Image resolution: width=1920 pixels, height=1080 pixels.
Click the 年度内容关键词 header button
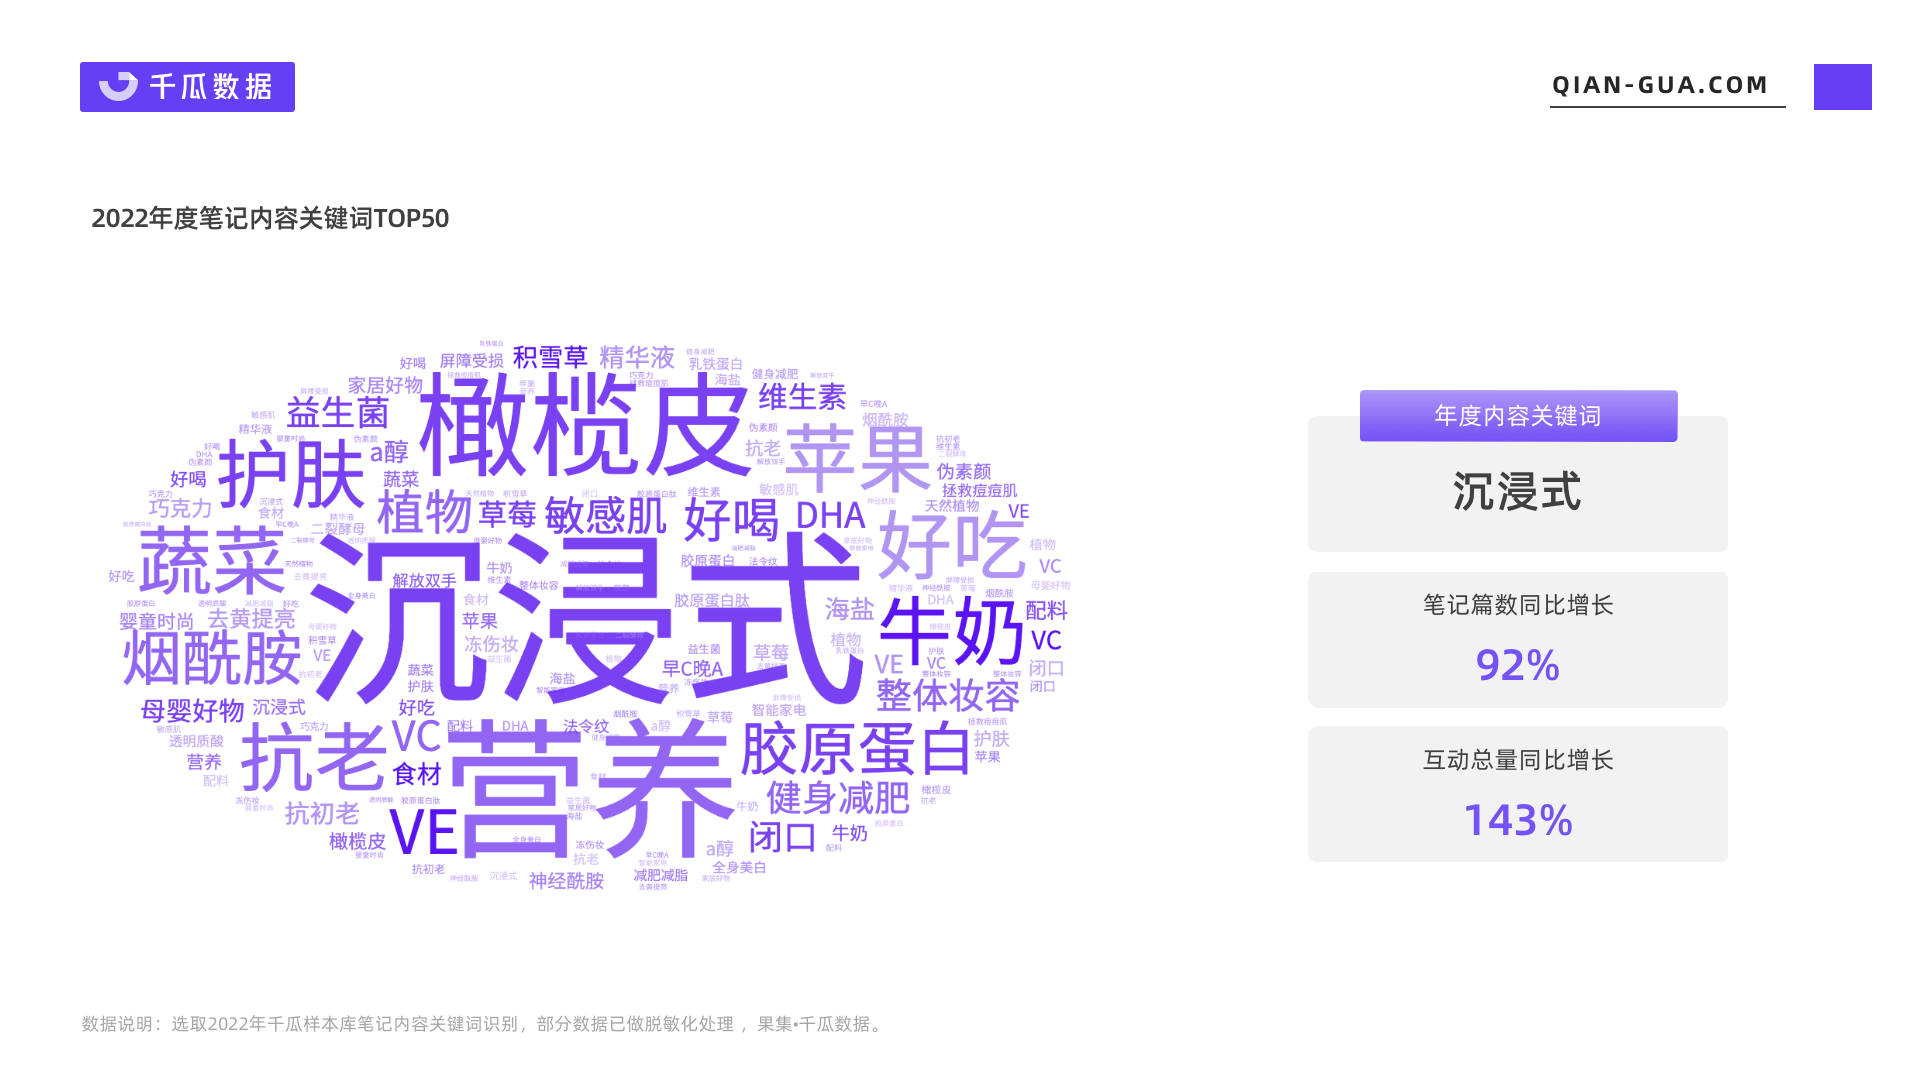click(1518, 416)
